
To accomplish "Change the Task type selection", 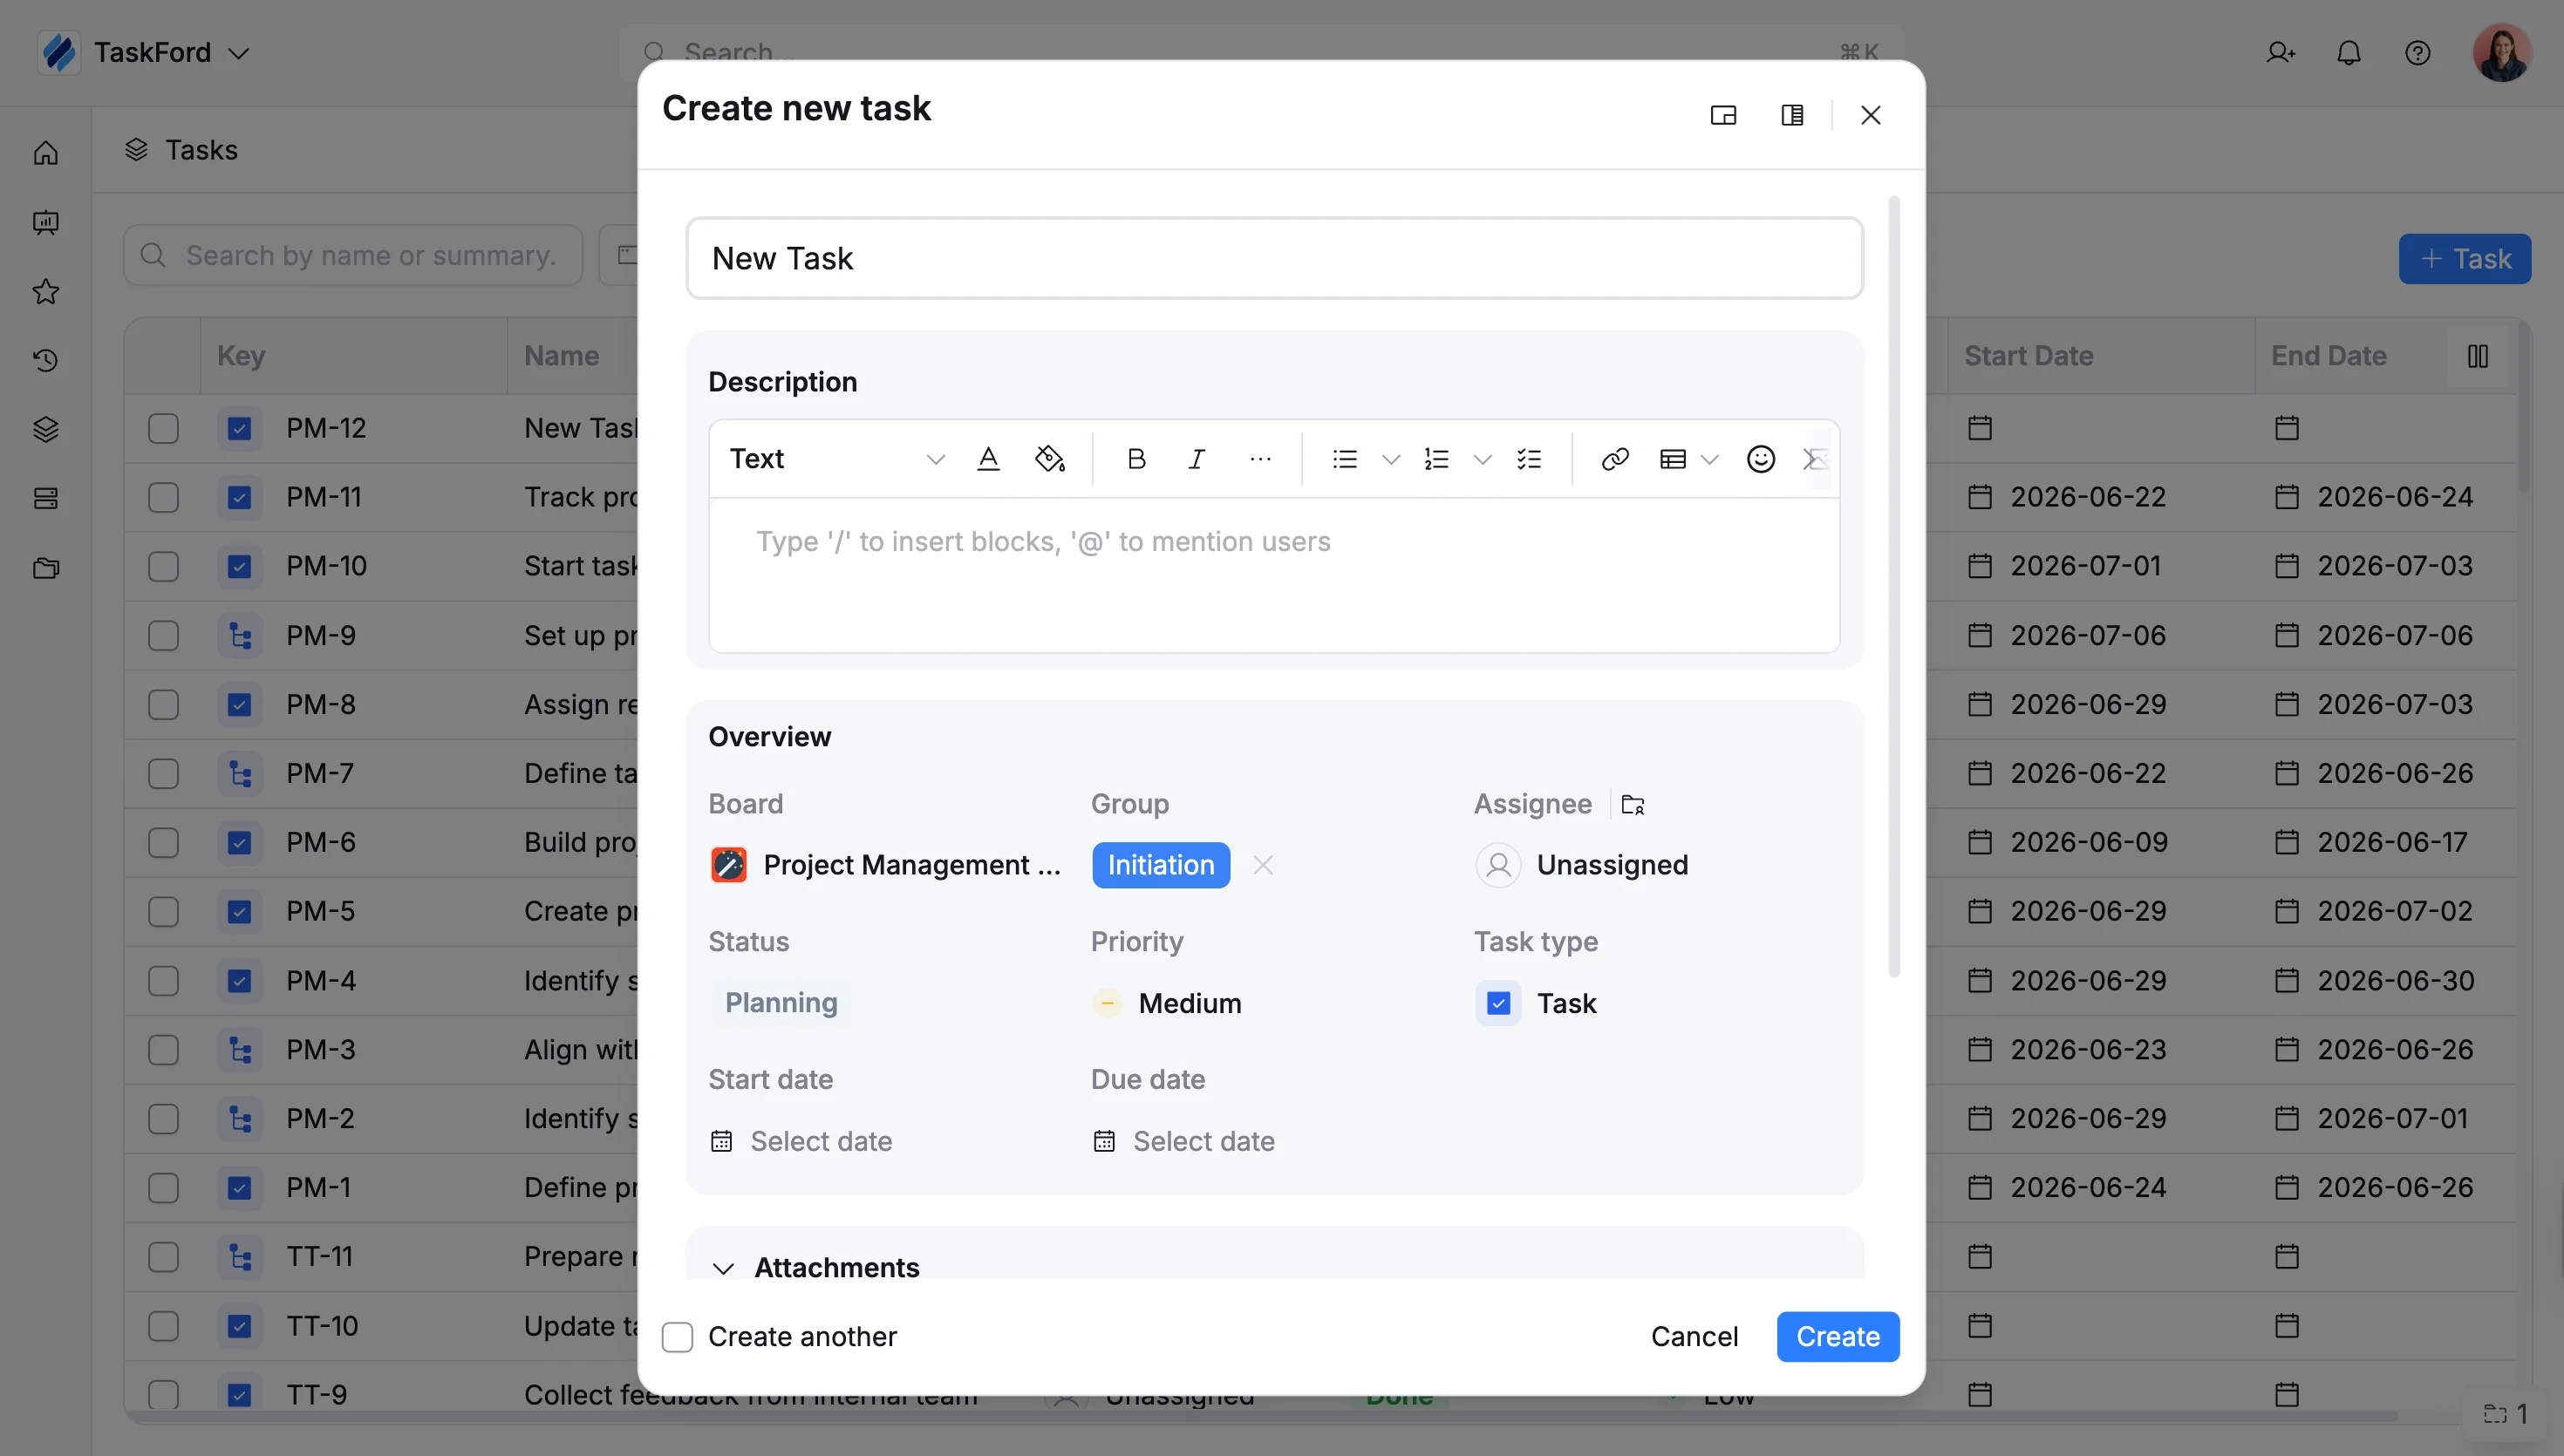I will (1536, 1004).
